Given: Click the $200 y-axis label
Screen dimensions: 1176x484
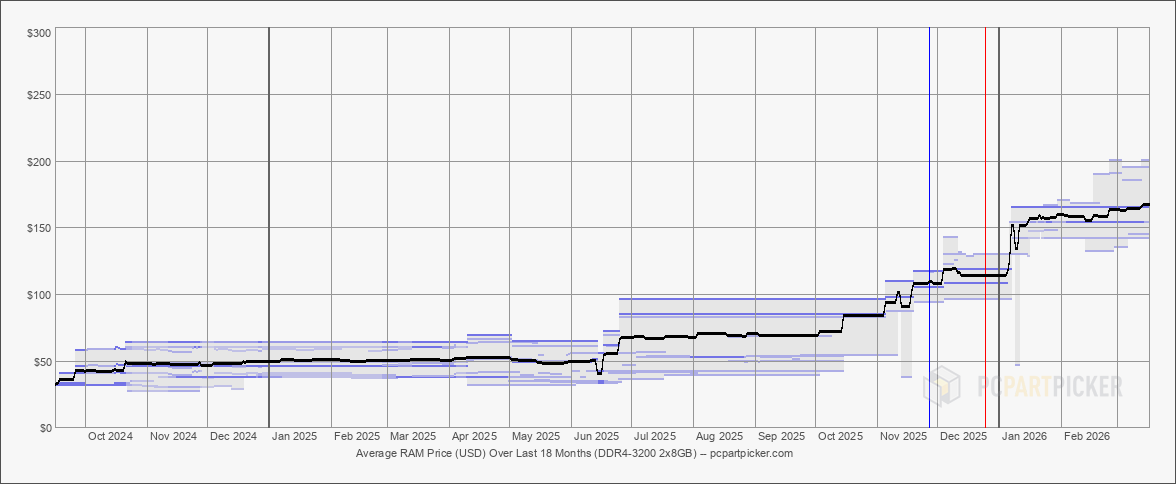Looking at the screenshot, I should 41,162.
